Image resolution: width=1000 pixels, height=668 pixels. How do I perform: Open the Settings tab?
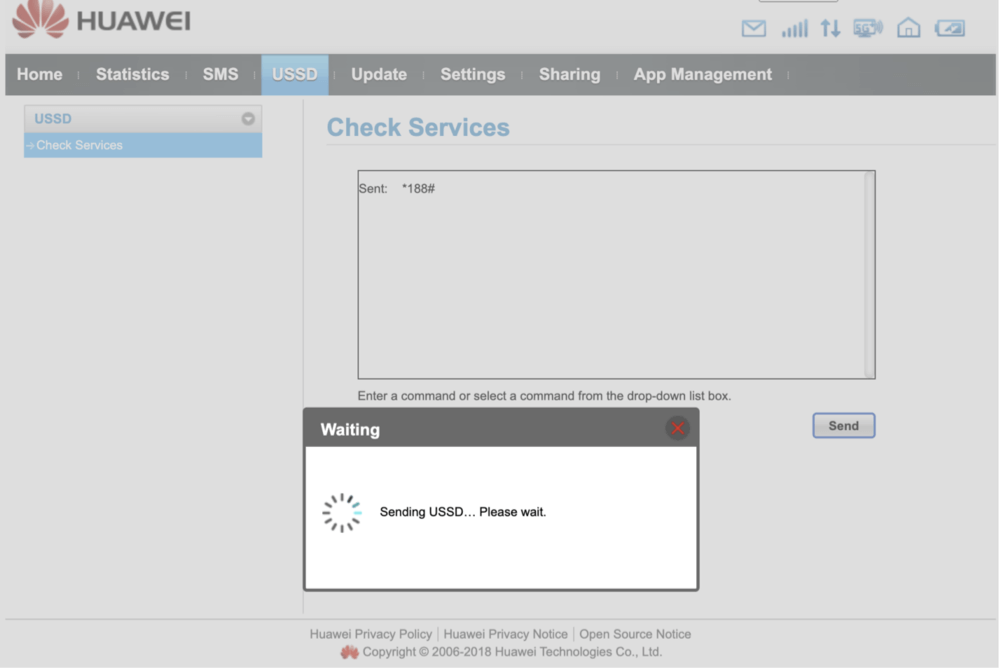[472, 75]
